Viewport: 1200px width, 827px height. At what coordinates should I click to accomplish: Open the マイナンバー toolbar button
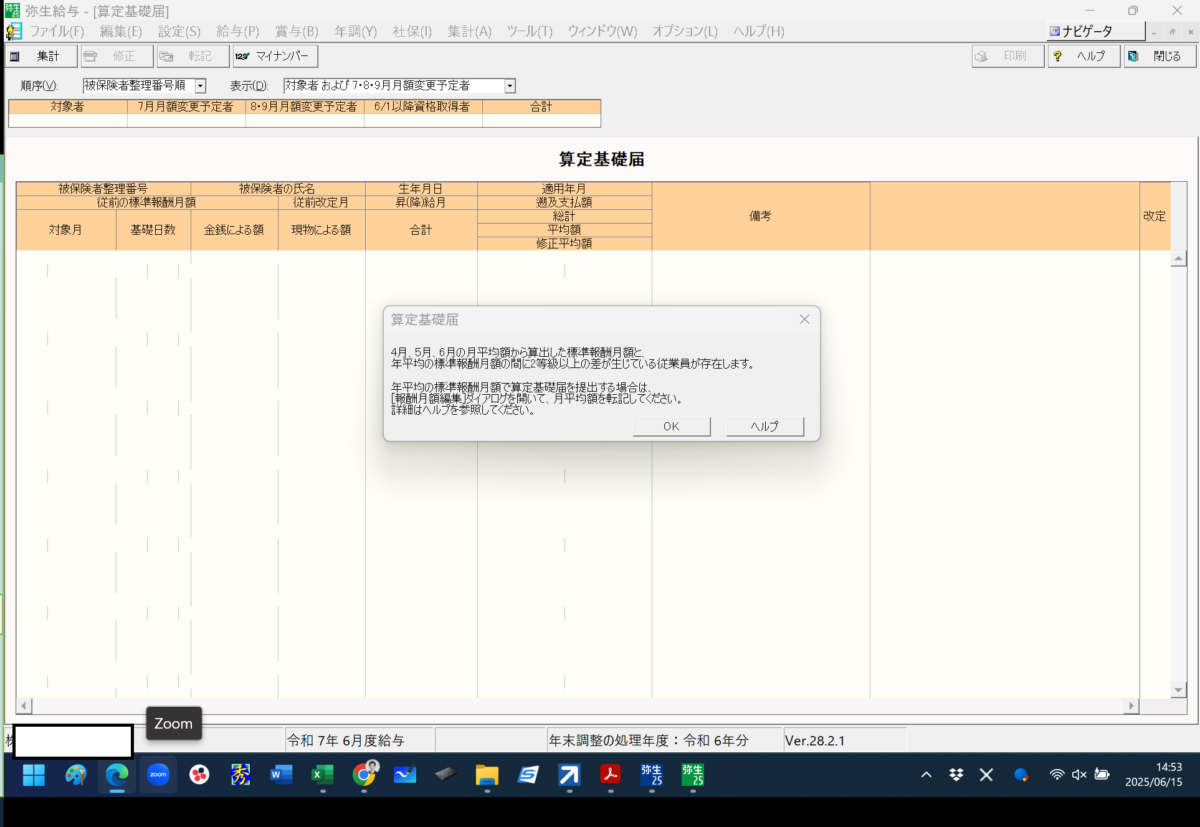275,56
